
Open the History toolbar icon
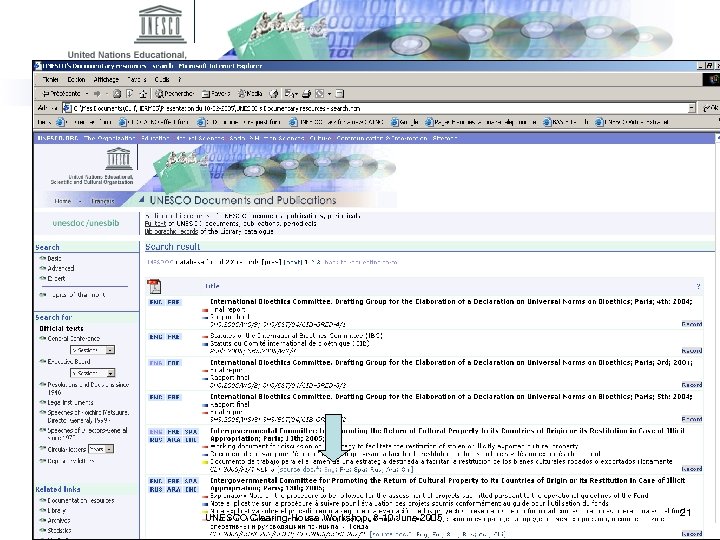pos(274,94)
